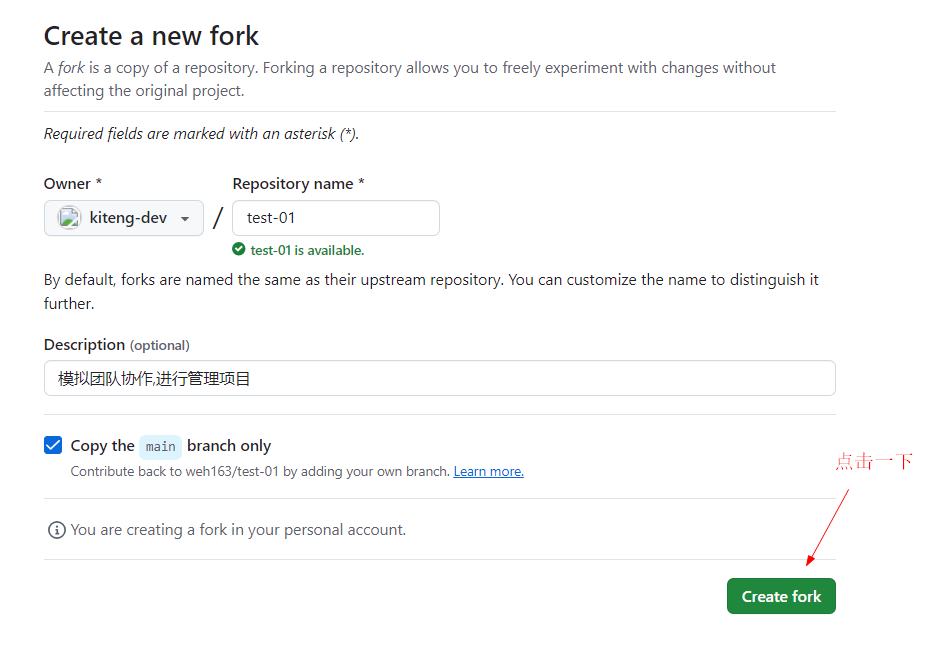949x660 pixels.
Task: Click the red arrow annotation pointing at Create fork
Action: tap(827, 527)
